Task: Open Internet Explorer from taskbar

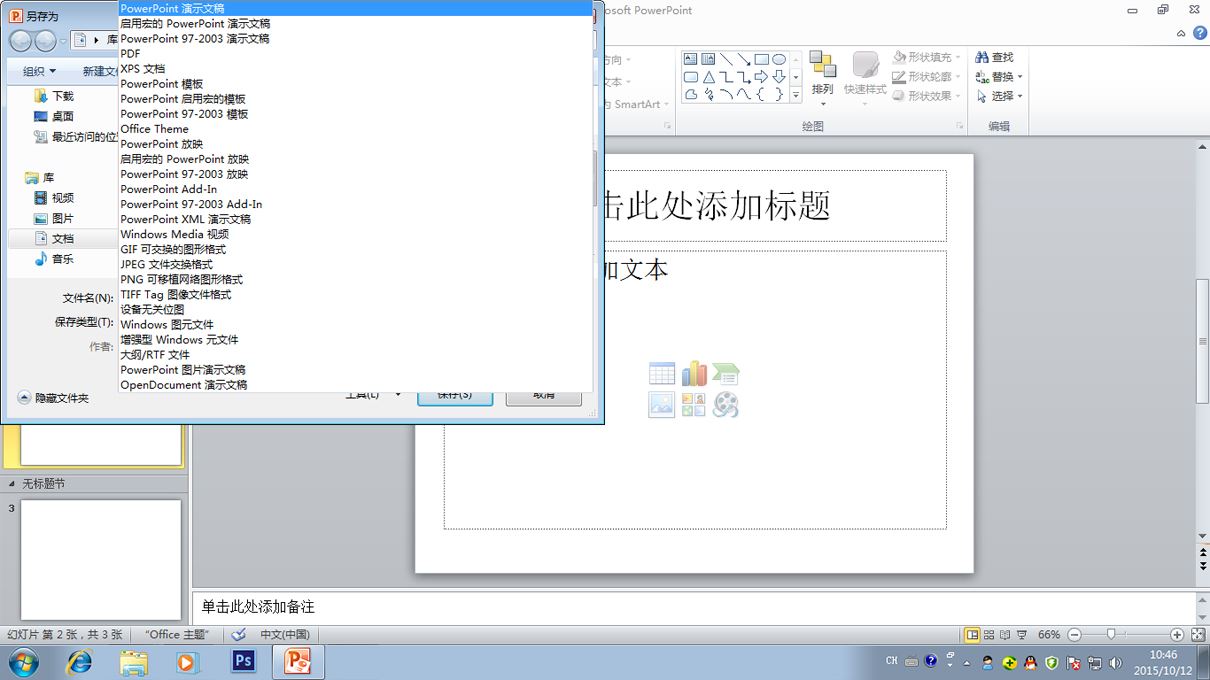Action: 78,661
